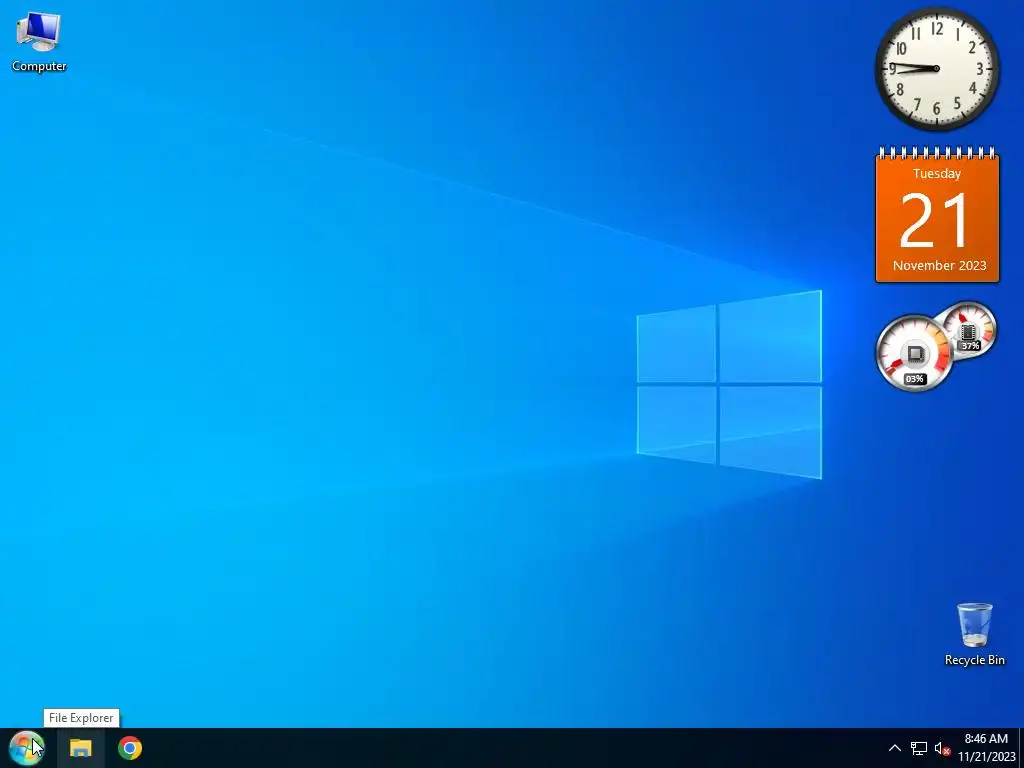Click the muted volume tray icon
Viewport: 1024px width, 768px height.
pyautogui.click(x=942, y=748)
